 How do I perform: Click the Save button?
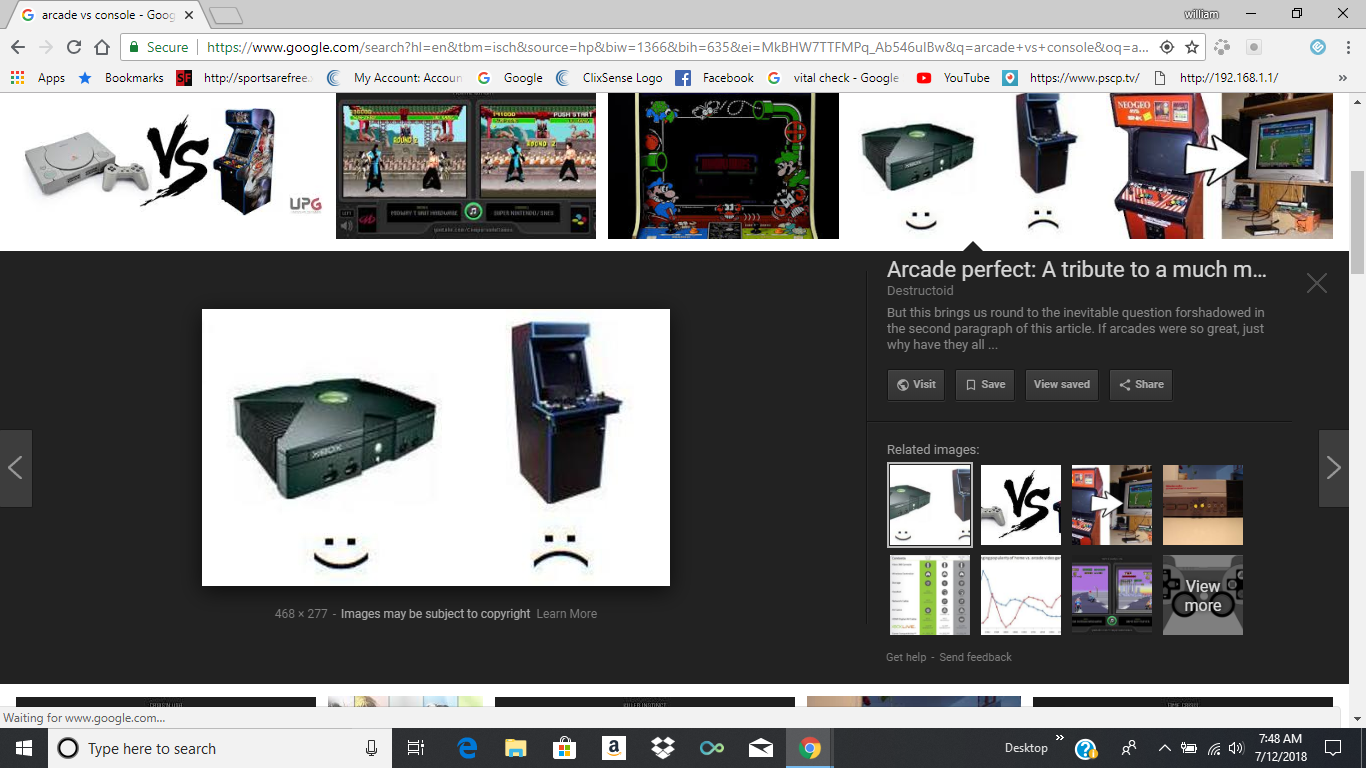click(x=985, y=385)
